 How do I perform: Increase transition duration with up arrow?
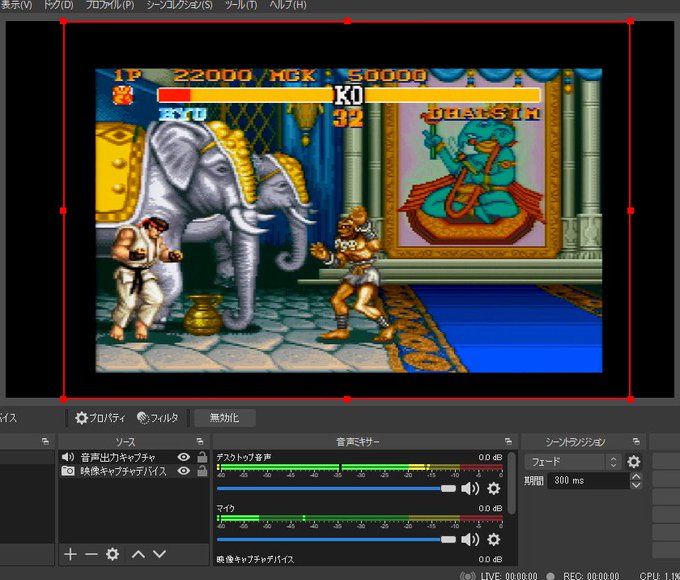coord(636,476)
